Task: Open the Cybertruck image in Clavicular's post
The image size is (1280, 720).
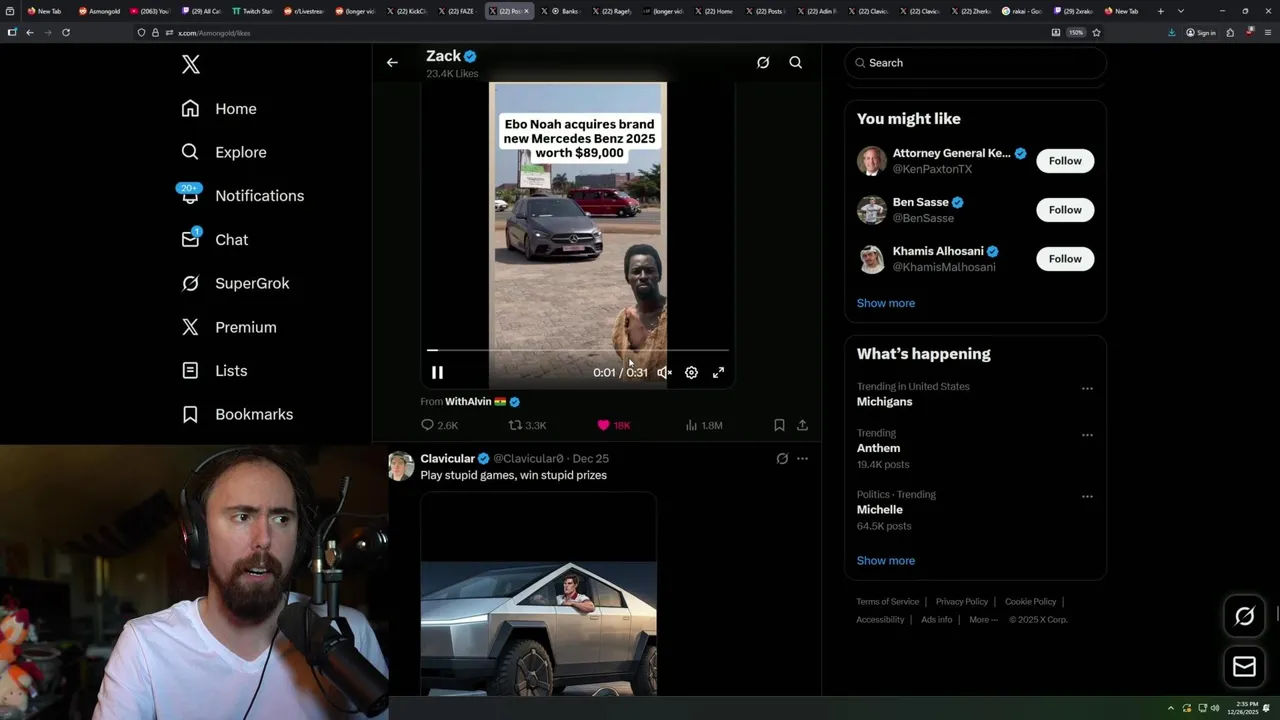Action: pyautogui.click(x=538, y=593)
